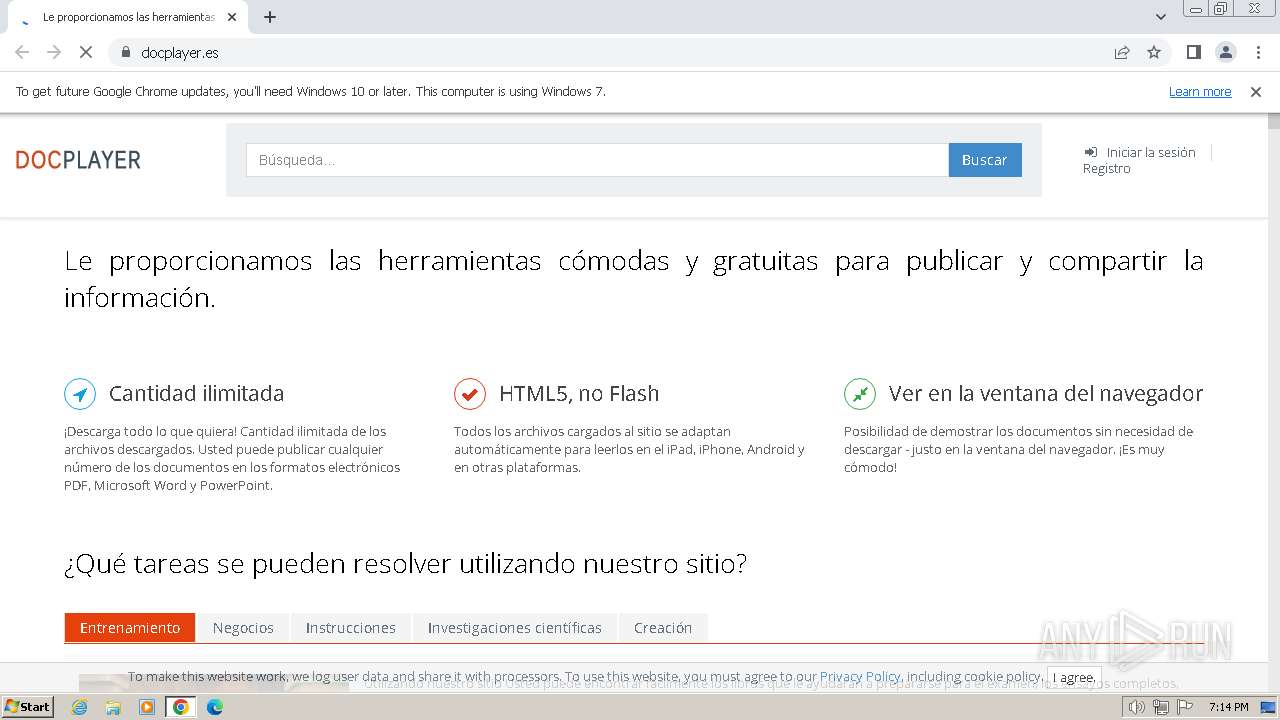Click the login arrow icon
This screenshot has height=720, width=1280.
click(1090, 152)
